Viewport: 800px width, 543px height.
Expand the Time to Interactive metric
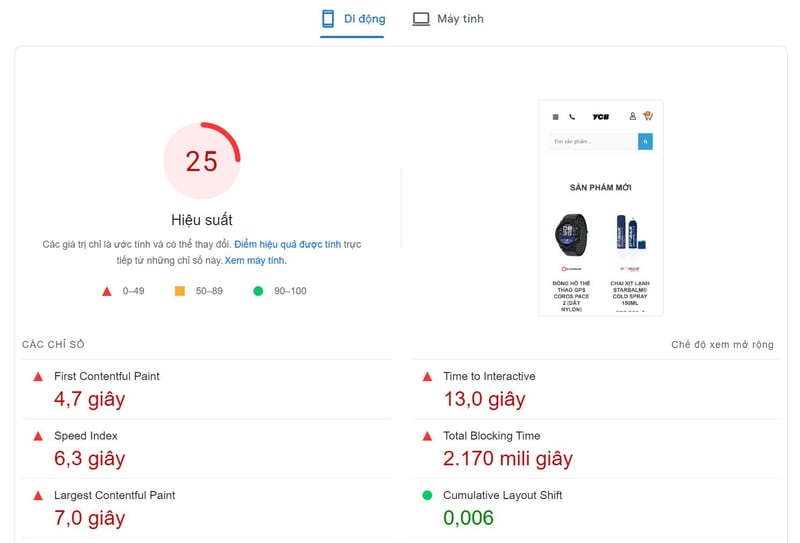(x=489, y=377)
